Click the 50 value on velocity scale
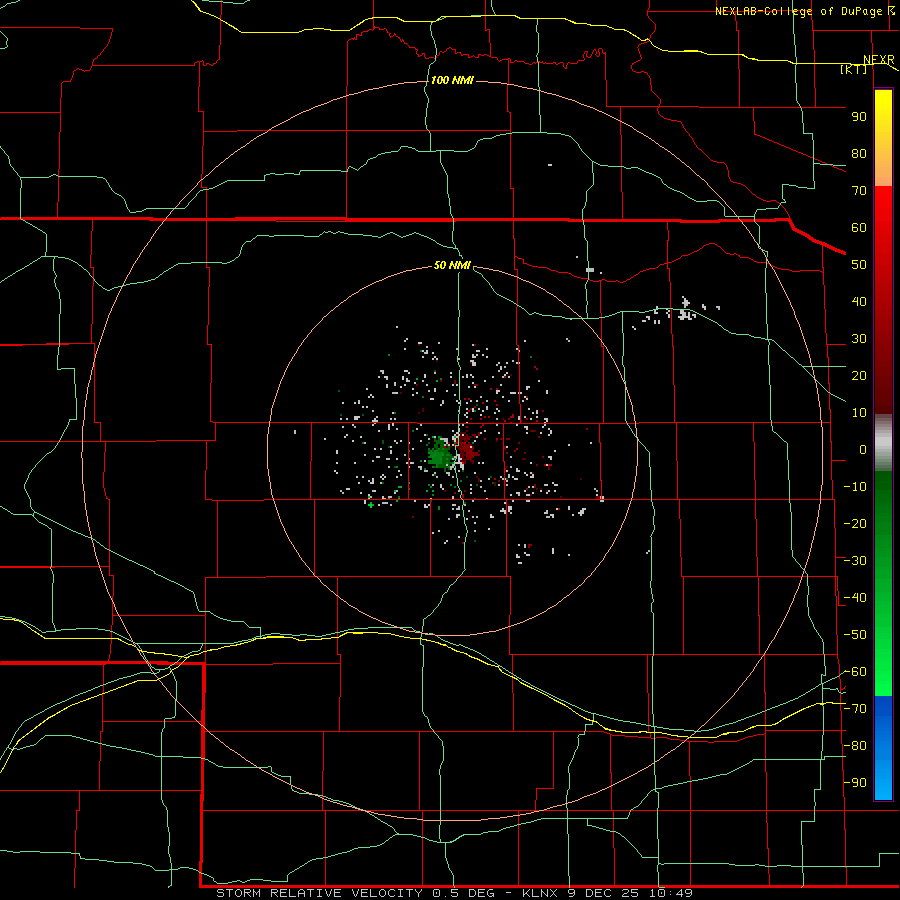The height and width of the screenshot is (900, 900). (859, 265)
